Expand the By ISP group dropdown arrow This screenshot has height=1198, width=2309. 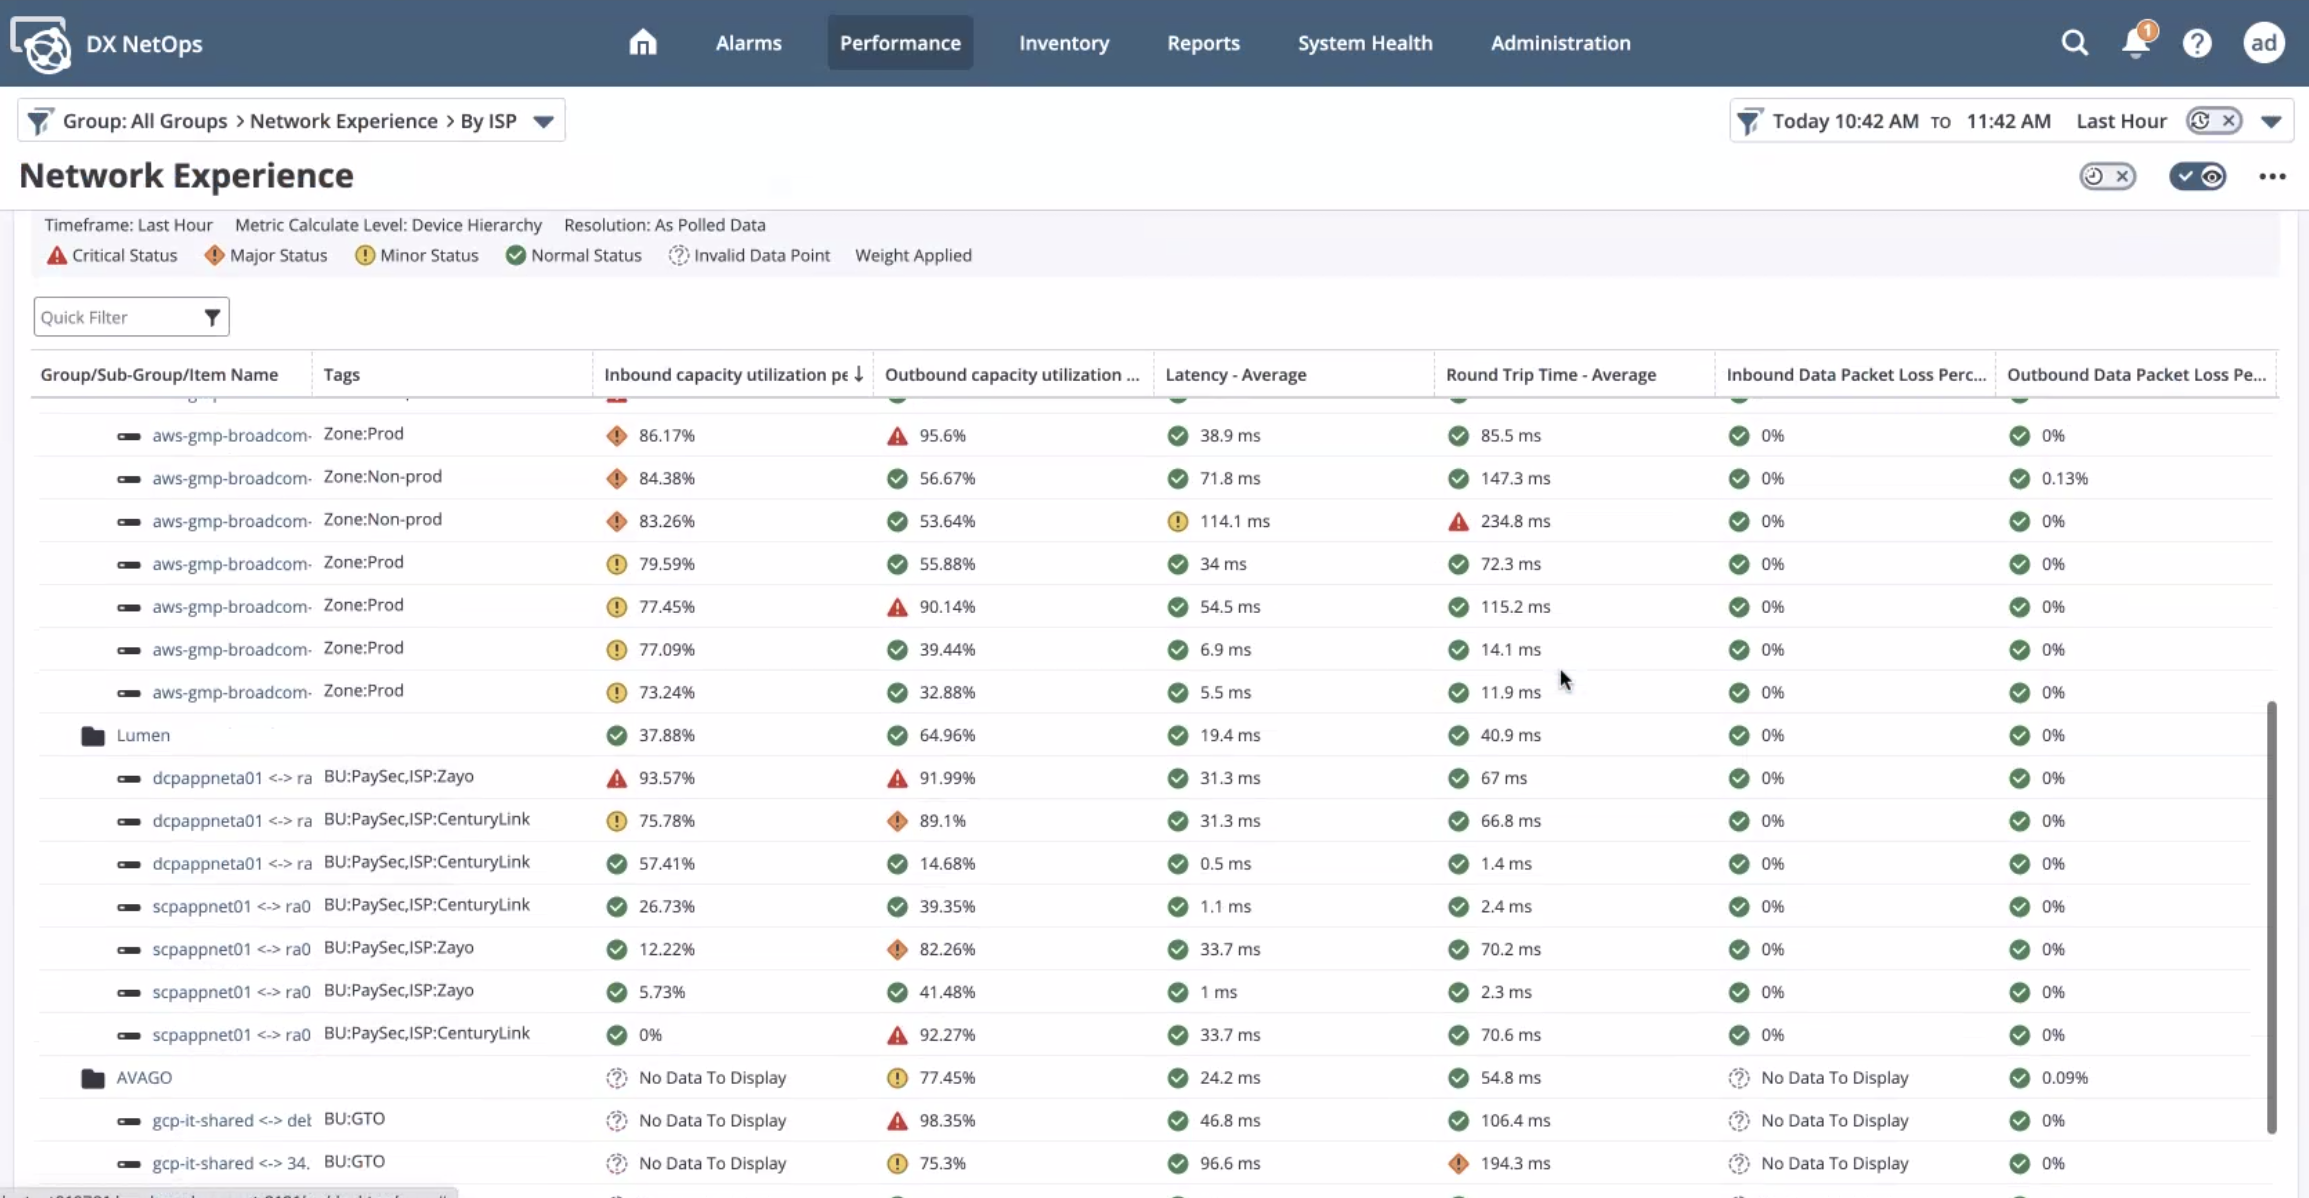[x=543, y=121]
